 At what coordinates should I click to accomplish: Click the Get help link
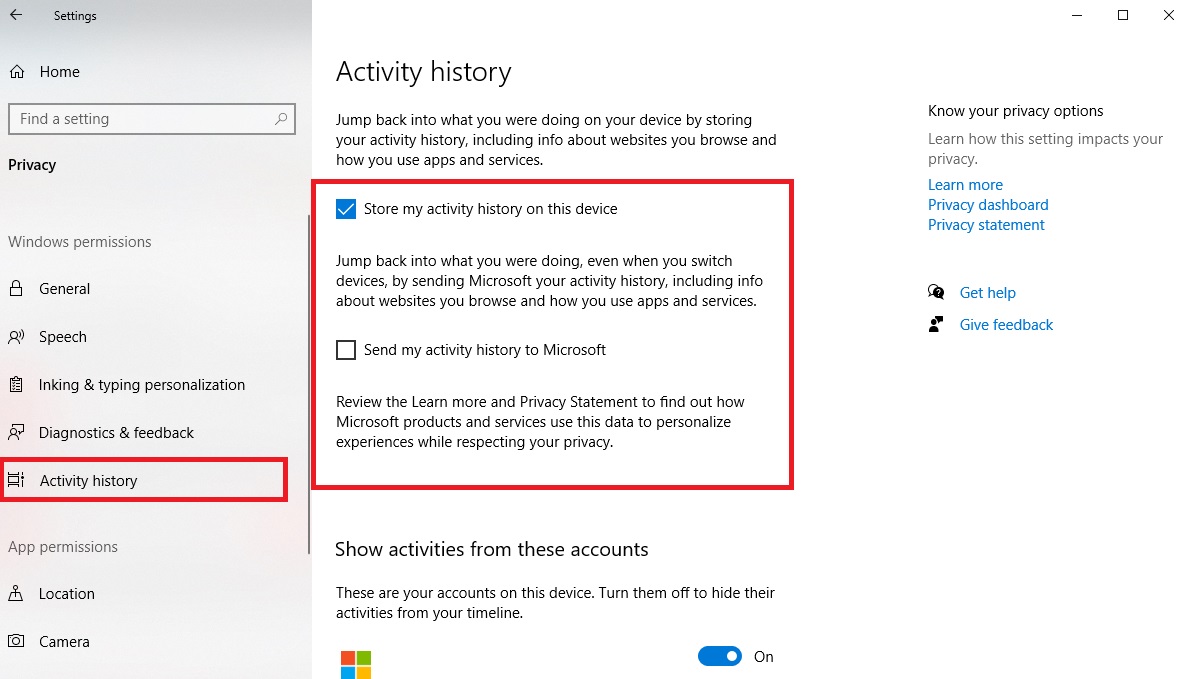[987, 293]
